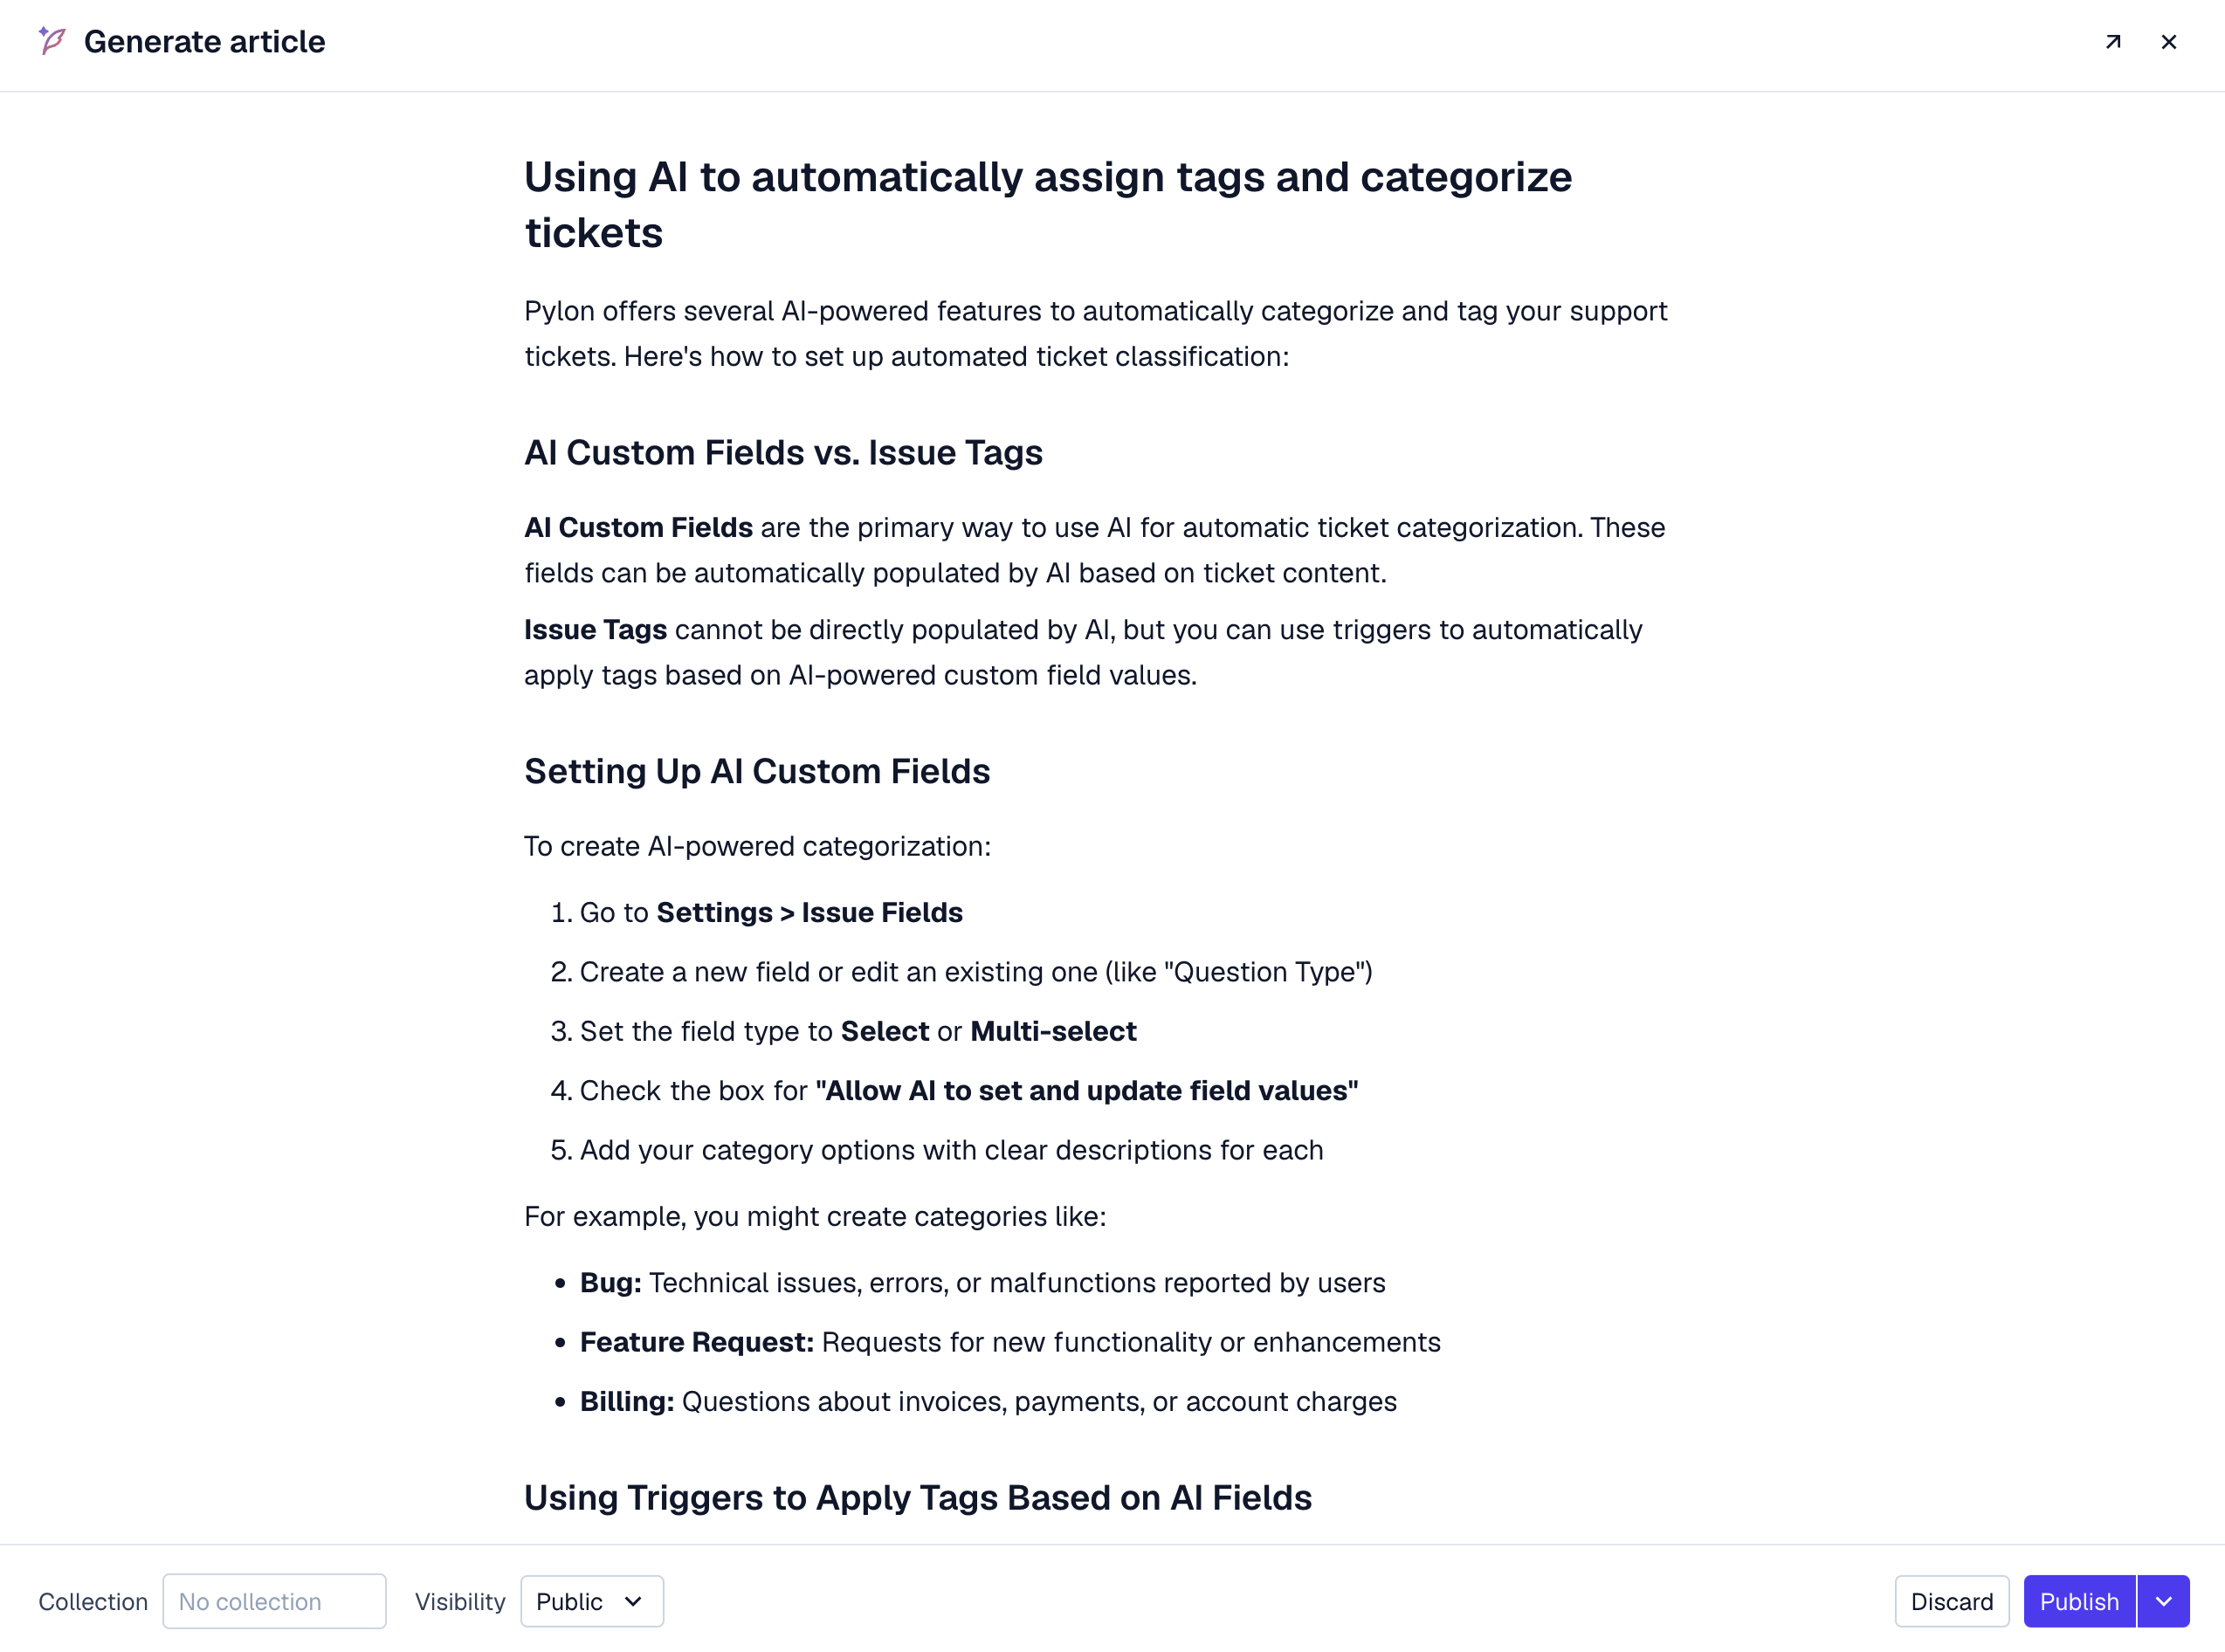The image size is (2225, 1652).
Task: Close the Generate article dialog
Action: tap(2169, 42)
